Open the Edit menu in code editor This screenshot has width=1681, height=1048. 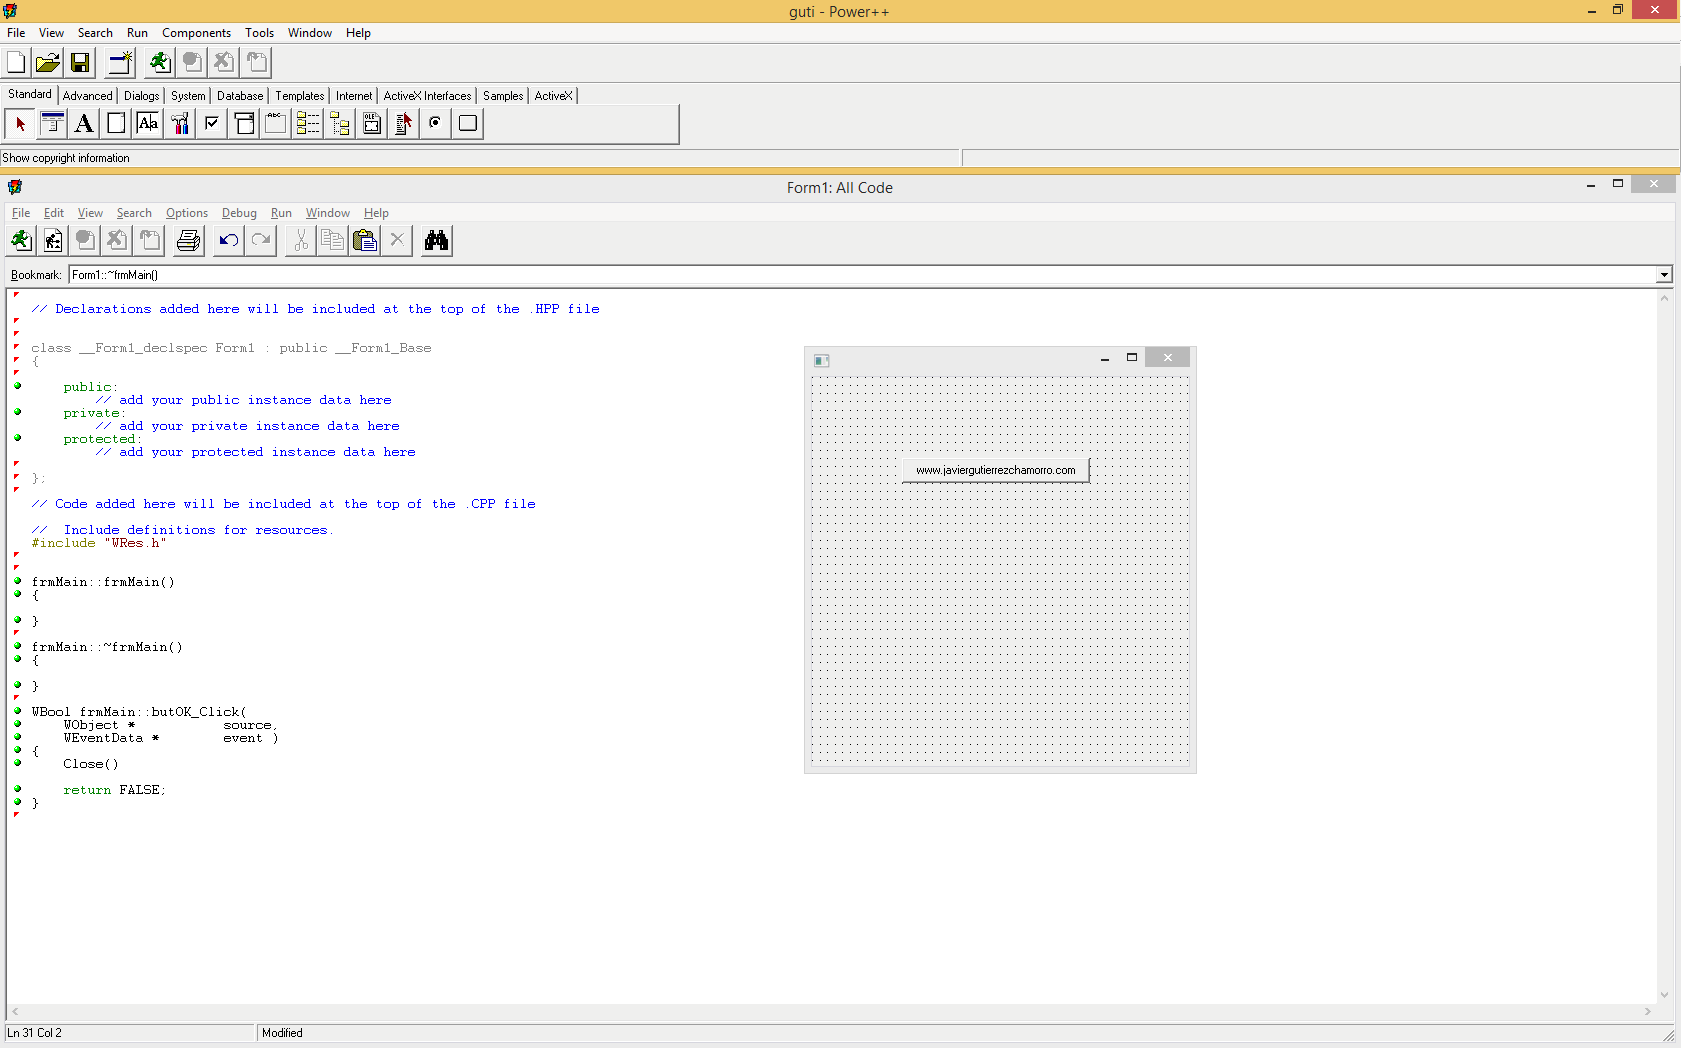54,213
